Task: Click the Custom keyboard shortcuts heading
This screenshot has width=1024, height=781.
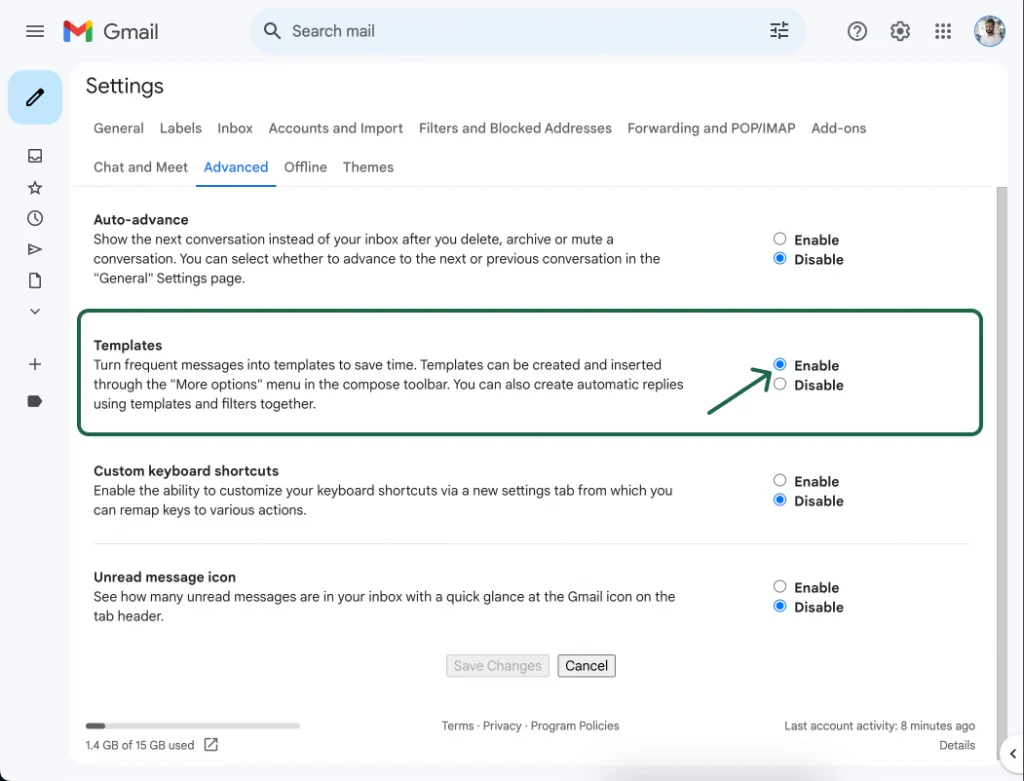Action: pyautogui.click(x=186, y=471)
